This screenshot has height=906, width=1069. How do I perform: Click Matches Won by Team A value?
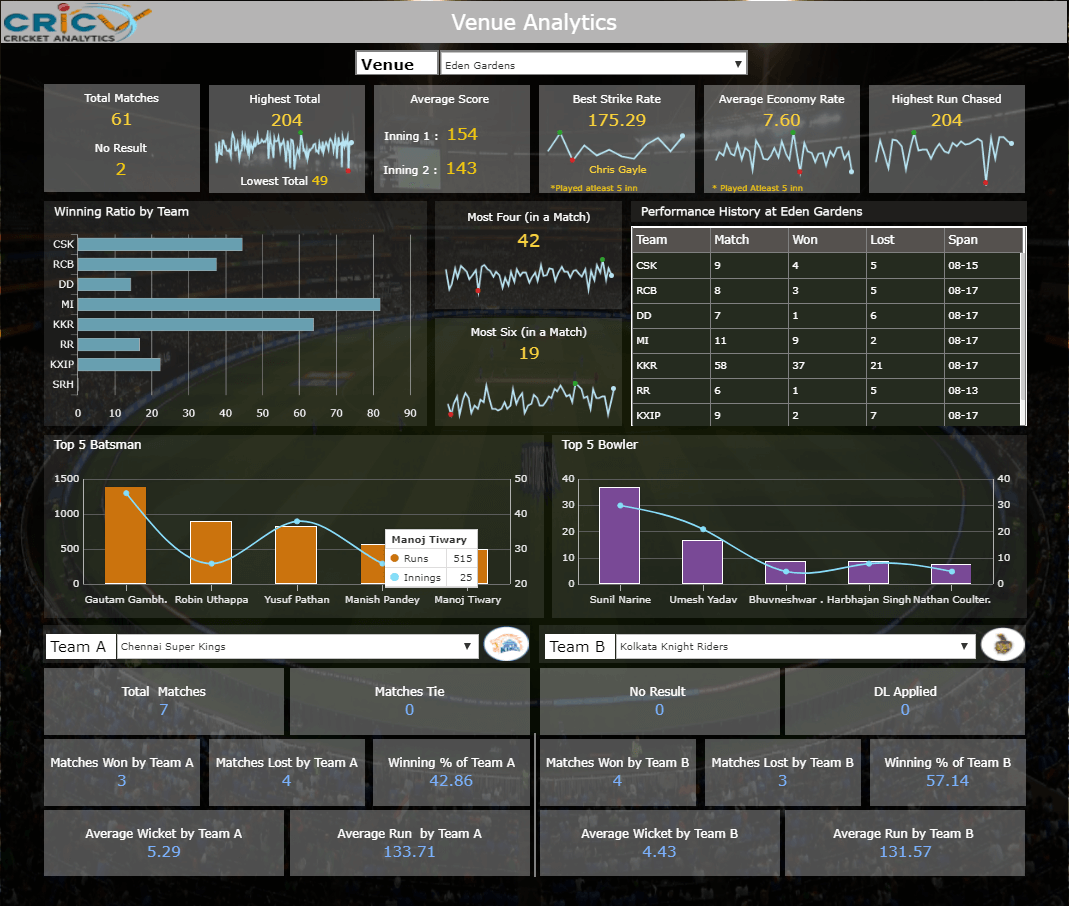[x=121, y=781]
